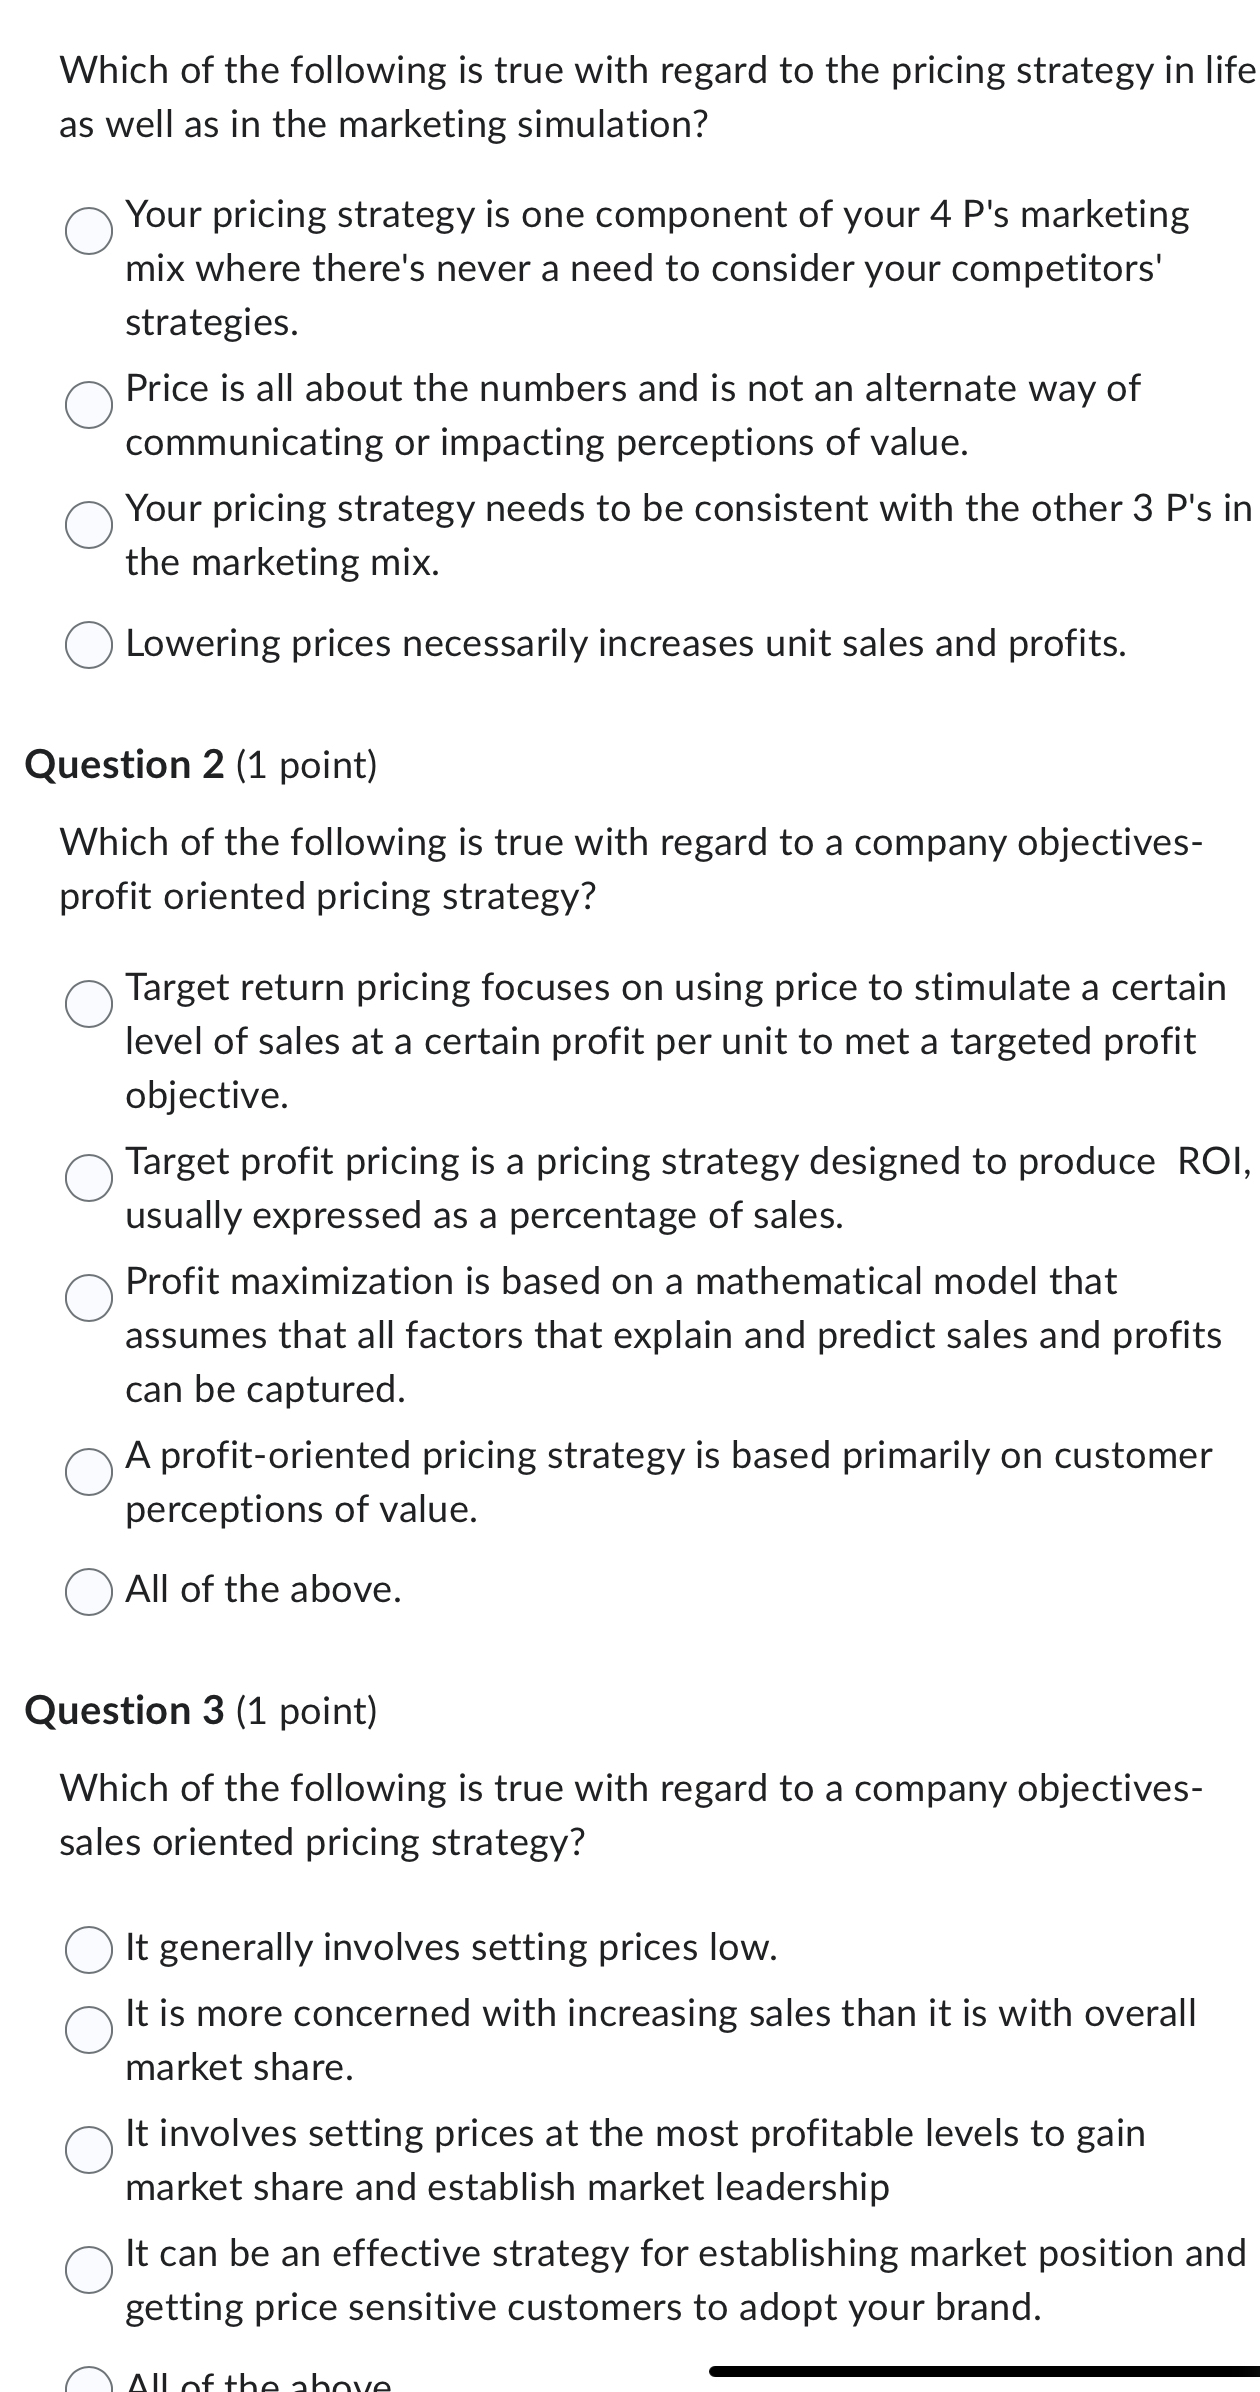The image size is (1260, 2392).
Task: Choose 'It generally involves setting prices low'
Action: point(89,1949)
